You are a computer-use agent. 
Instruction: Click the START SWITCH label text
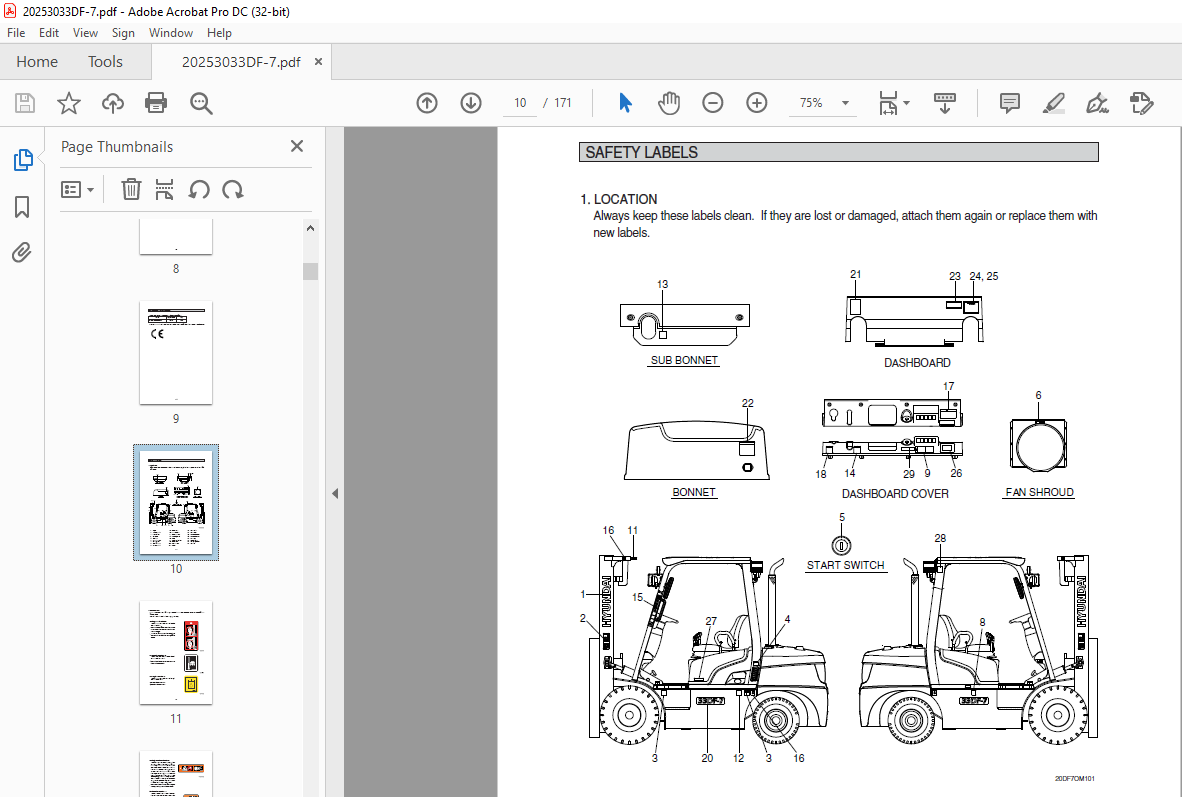845,566
